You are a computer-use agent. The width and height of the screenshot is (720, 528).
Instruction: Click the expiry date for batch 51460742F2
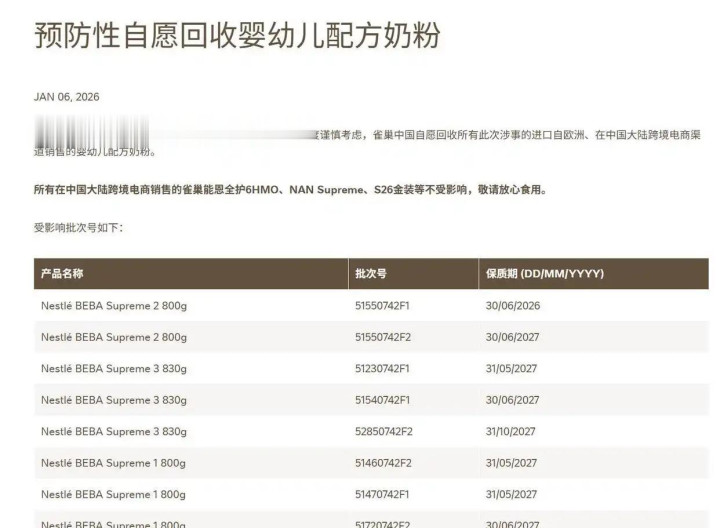[x=512, y=463]
